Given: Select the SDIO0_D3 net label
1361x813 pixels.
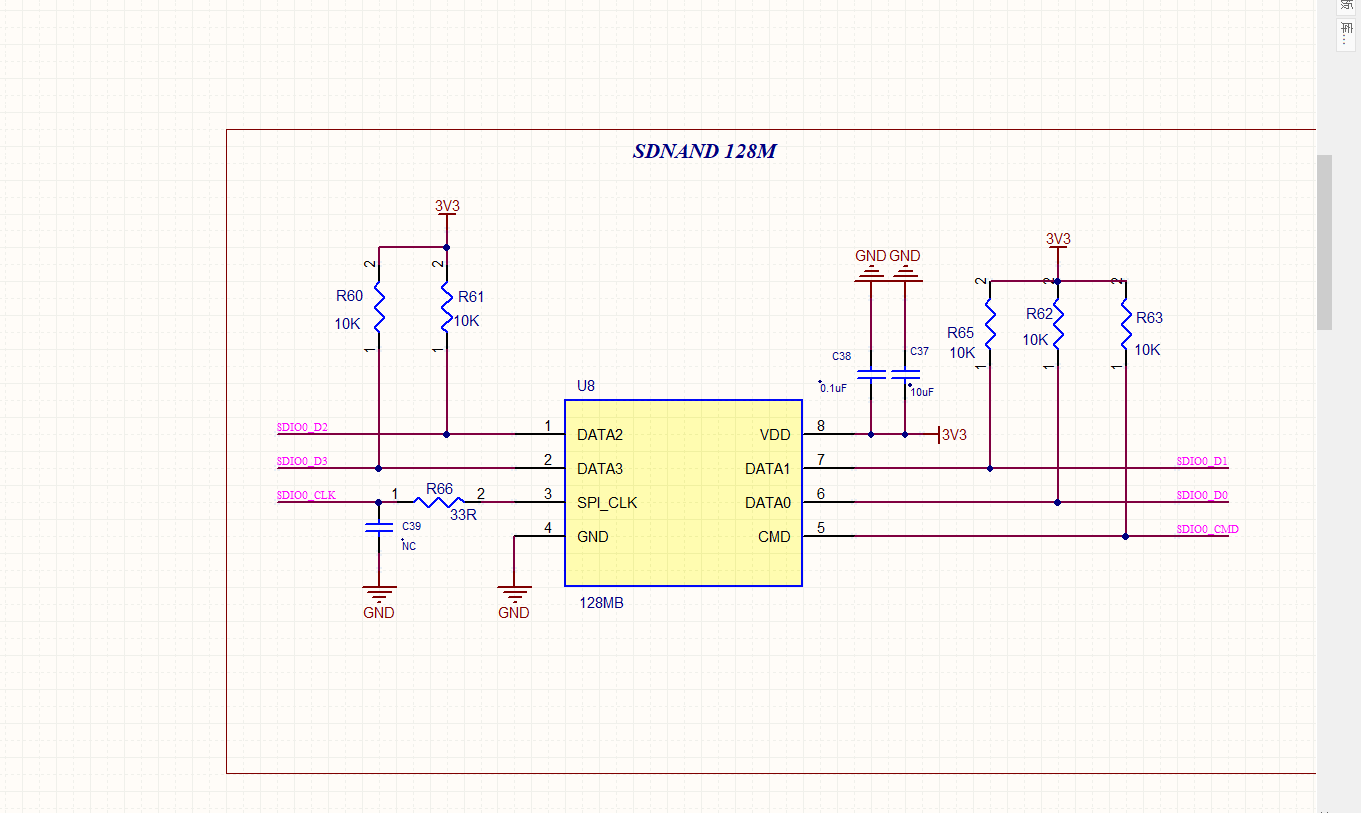Looking at the screenshot, I should coord(302,462).
